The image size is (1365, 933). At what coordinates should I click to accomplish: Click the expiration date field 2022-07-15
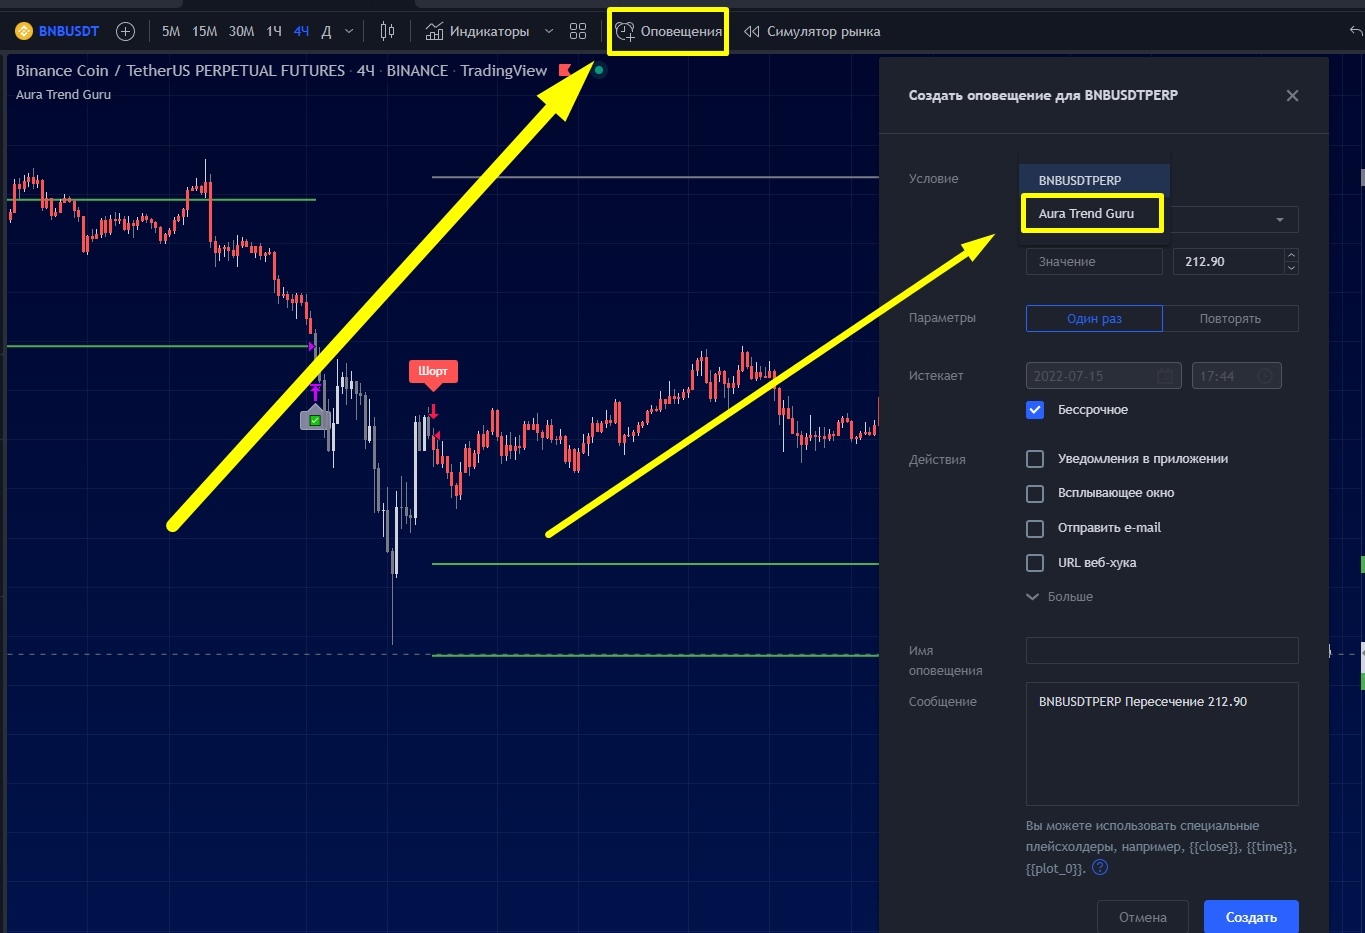point(1104,376)
